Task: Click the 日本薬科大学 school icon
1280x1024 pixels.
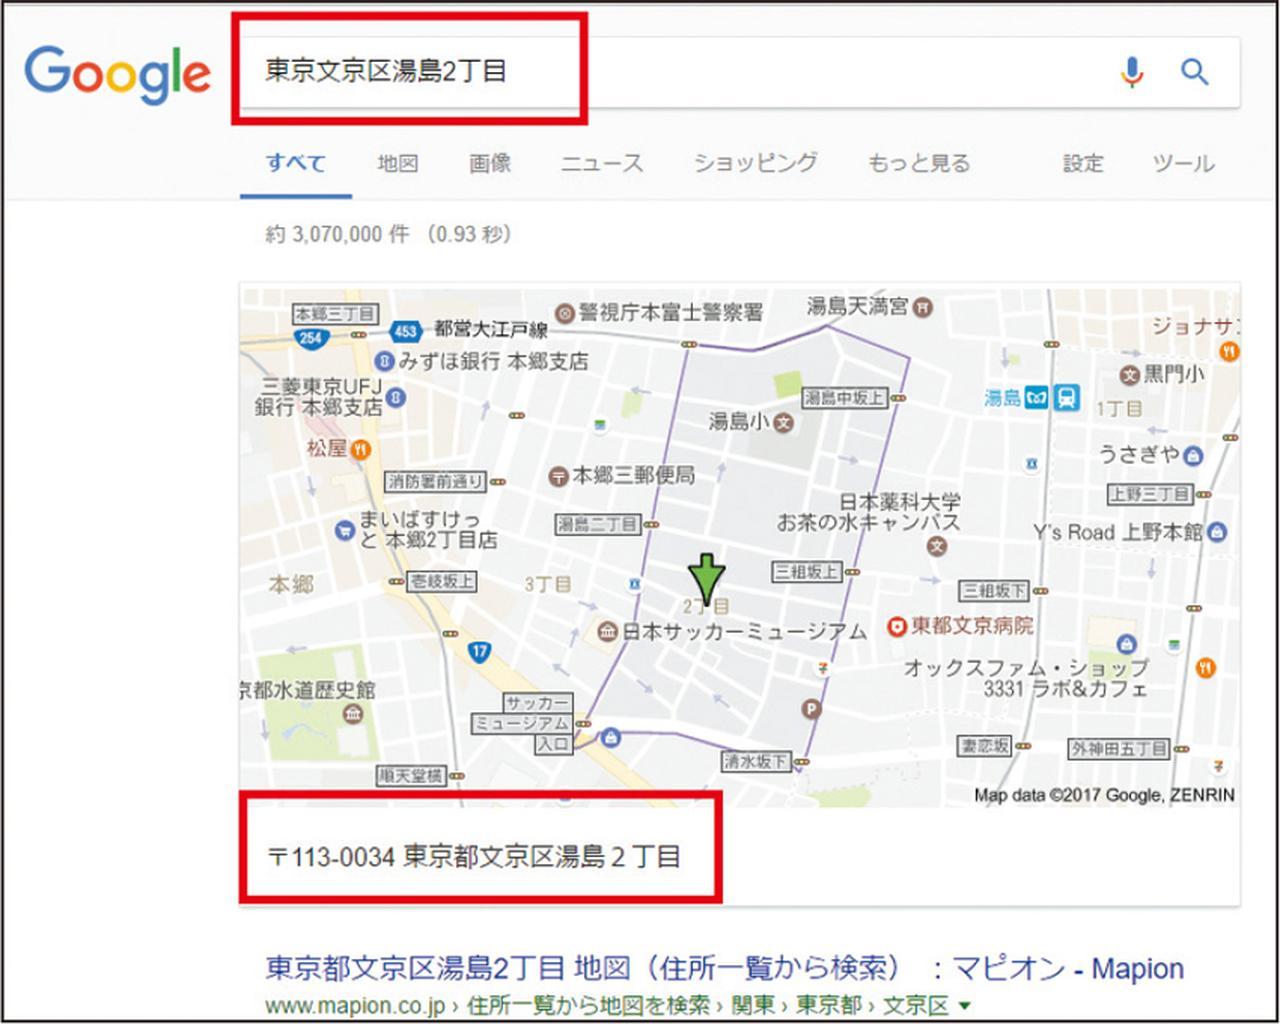Action: click(937, 546)
